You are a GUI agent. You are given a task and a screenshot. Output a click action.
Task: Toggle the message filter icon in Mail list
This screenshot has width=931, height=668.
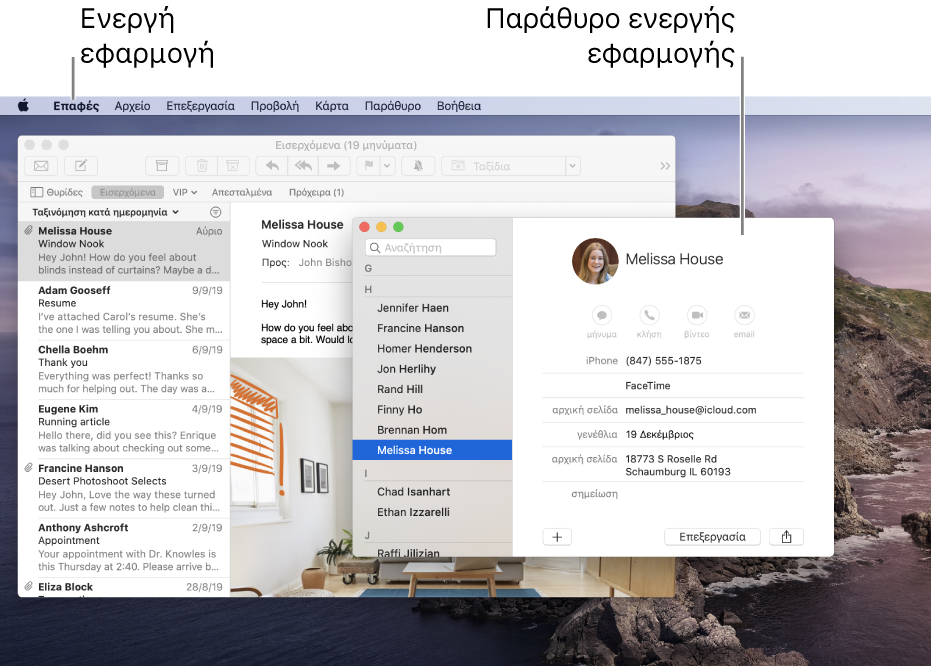tap(216, 212)
